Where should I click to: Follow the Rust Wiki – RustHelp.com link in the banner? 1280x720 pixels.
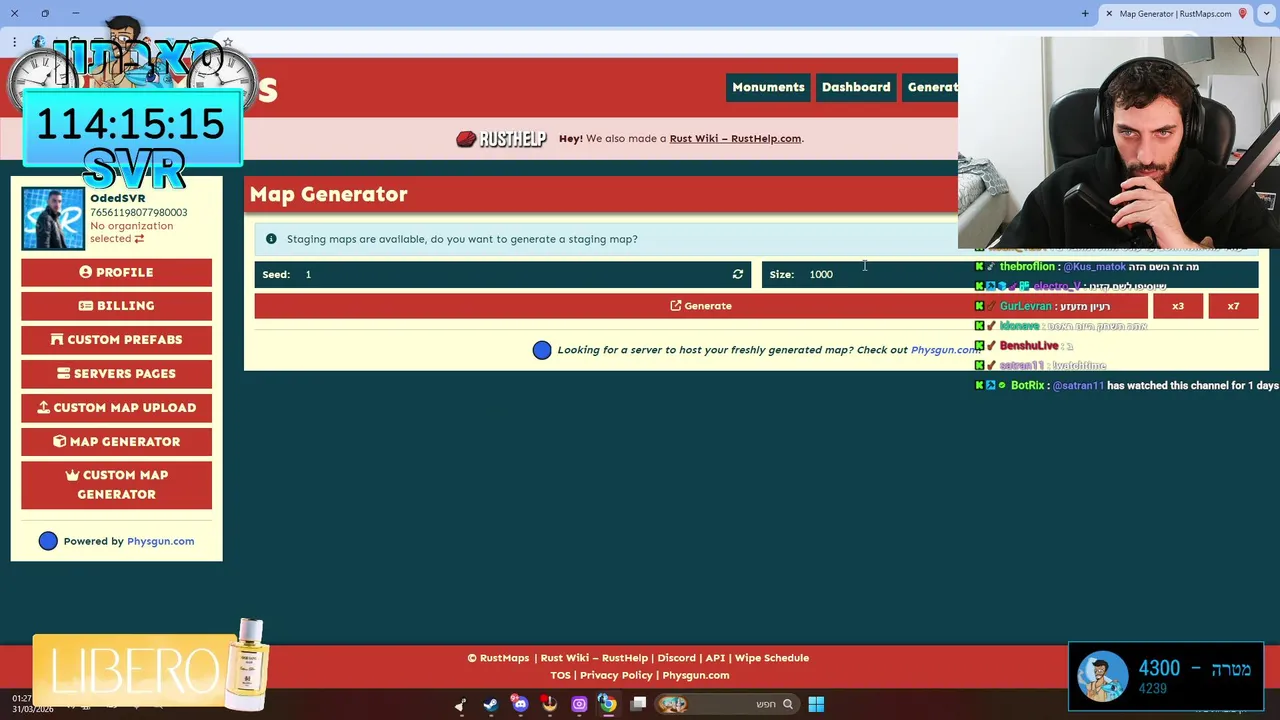point(735,139)
